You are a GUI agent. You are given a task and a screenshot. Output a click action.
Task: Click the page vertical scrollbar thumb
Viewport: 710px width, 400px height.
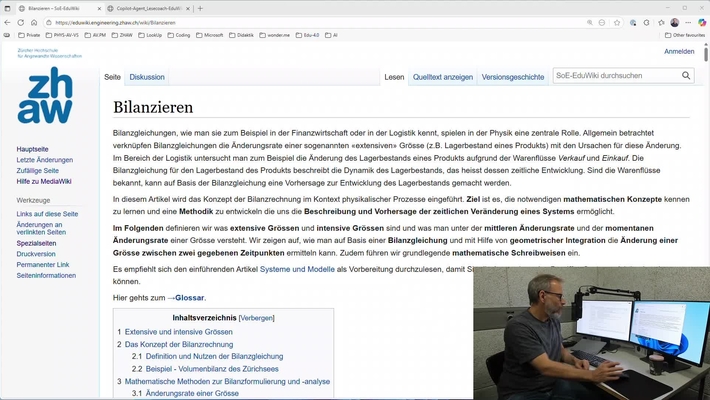pyautogui.click(x=706, y=53)
